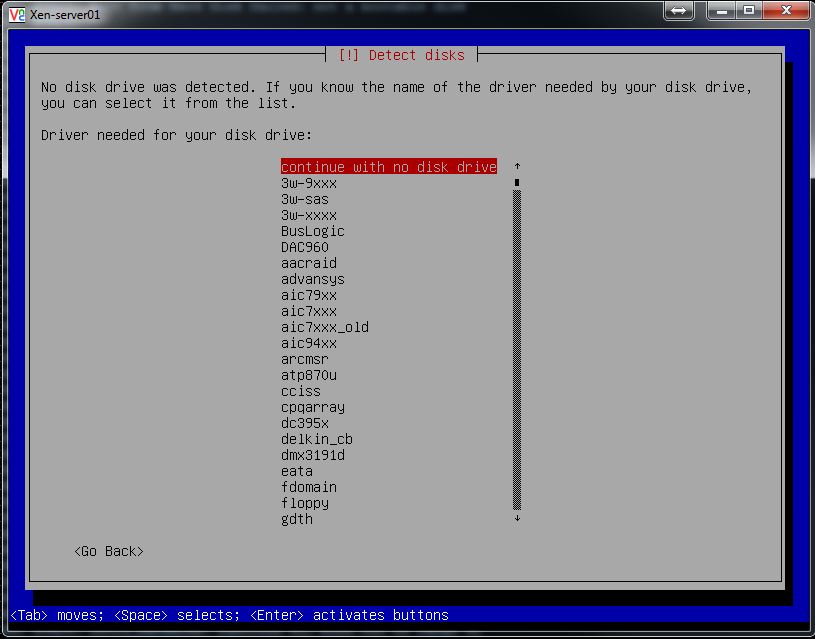Click the double-arrow button in title bar
The image size is (815, 639).
click(677, 11)
